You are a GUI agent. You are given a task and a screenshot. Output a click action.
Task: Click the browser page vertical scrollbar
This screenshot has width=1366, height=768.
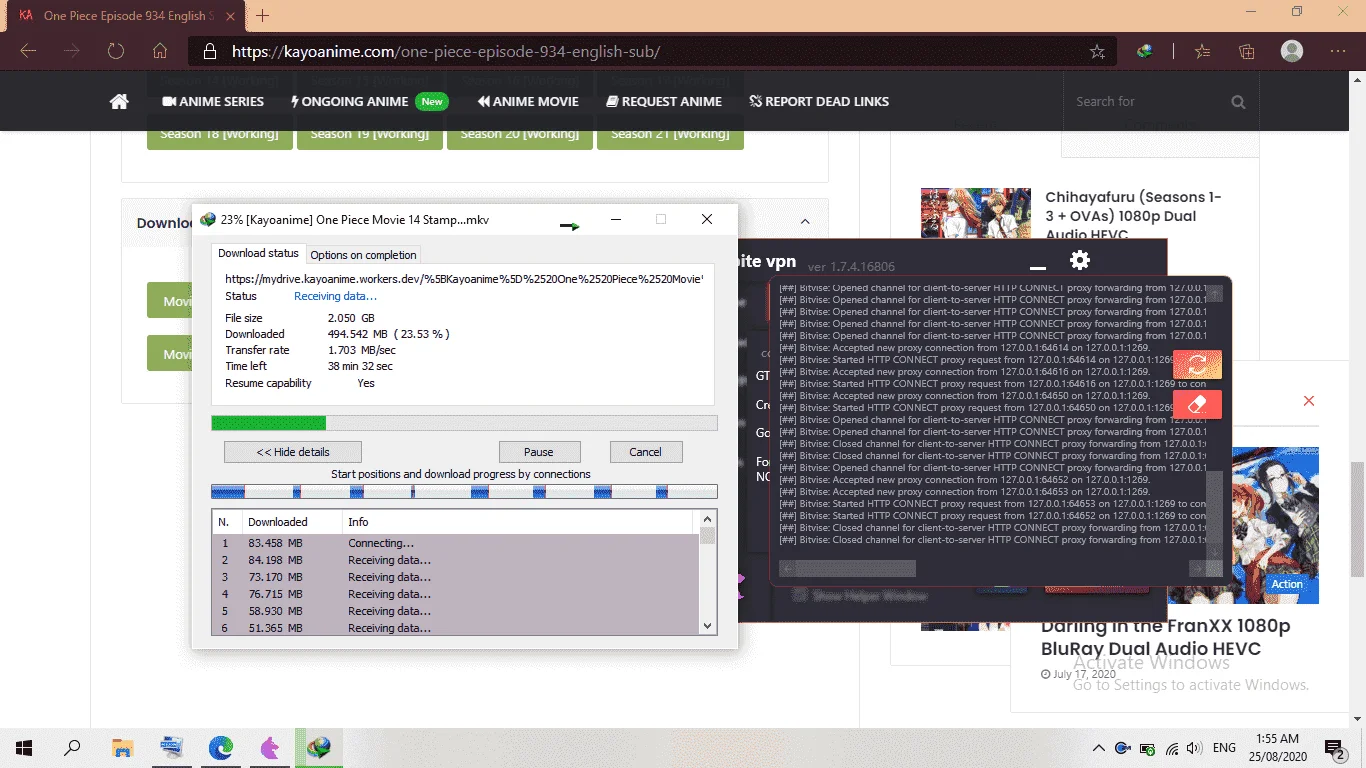pyautogui.click(x=1357, y=519)
